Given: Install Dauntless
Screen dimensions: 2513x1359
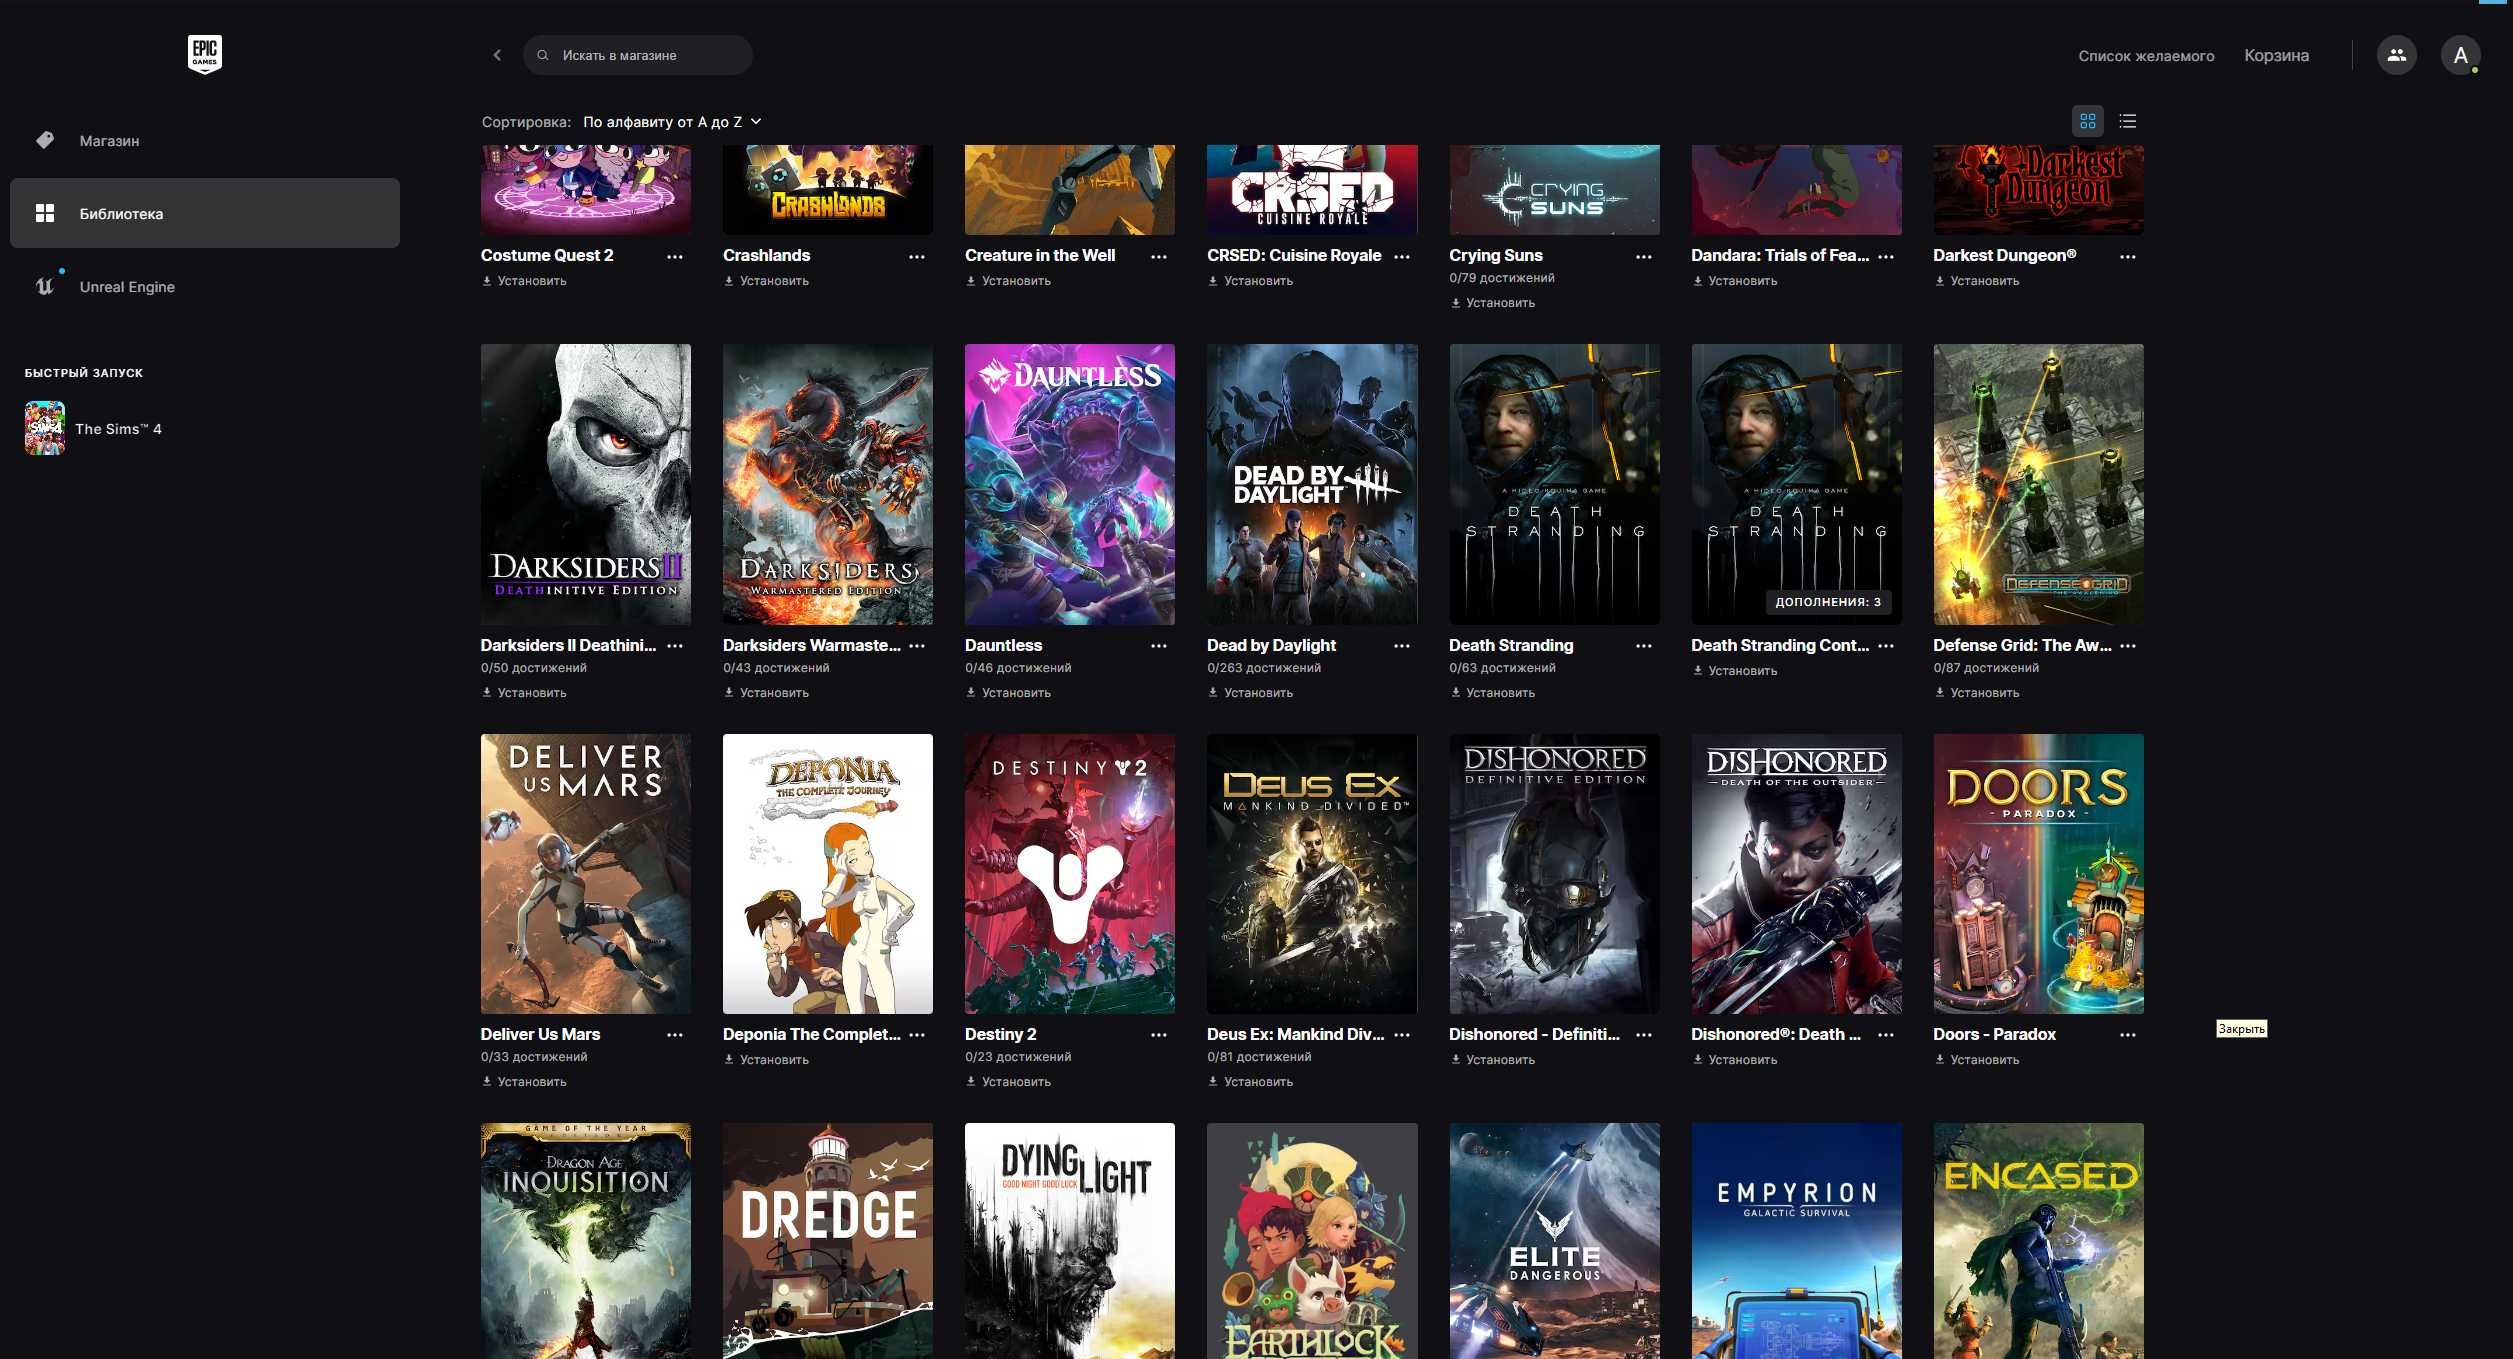Looking at the screenshot, I should 1008,693.
